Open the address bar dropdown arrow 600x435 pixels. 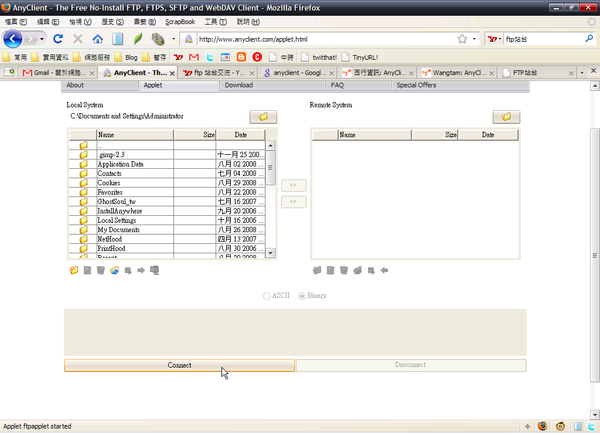474,39
